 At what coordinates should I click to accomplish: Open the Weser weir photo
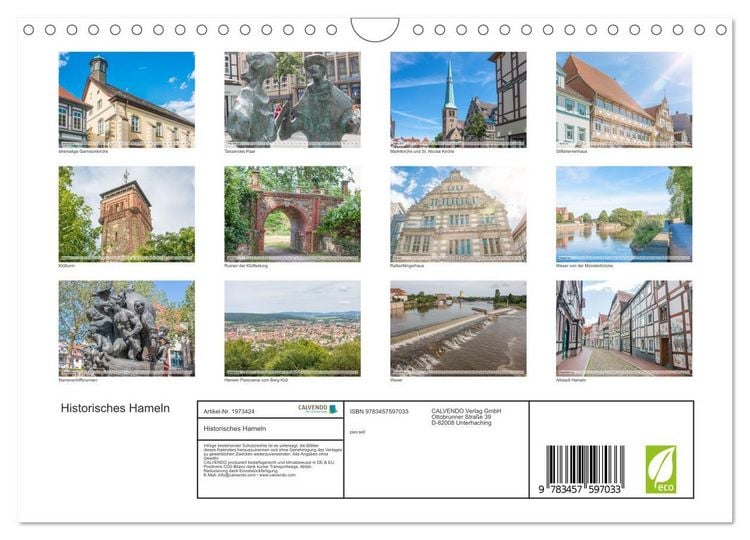tap(458, 328)
